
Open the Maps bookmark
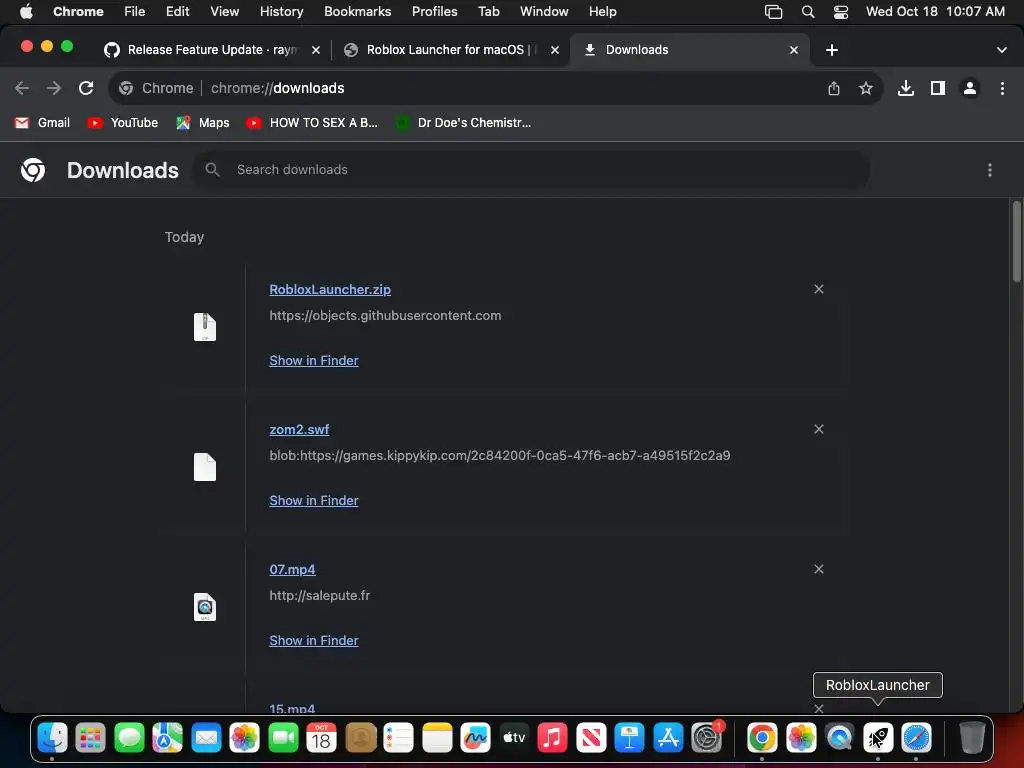[x=202, y=123]
